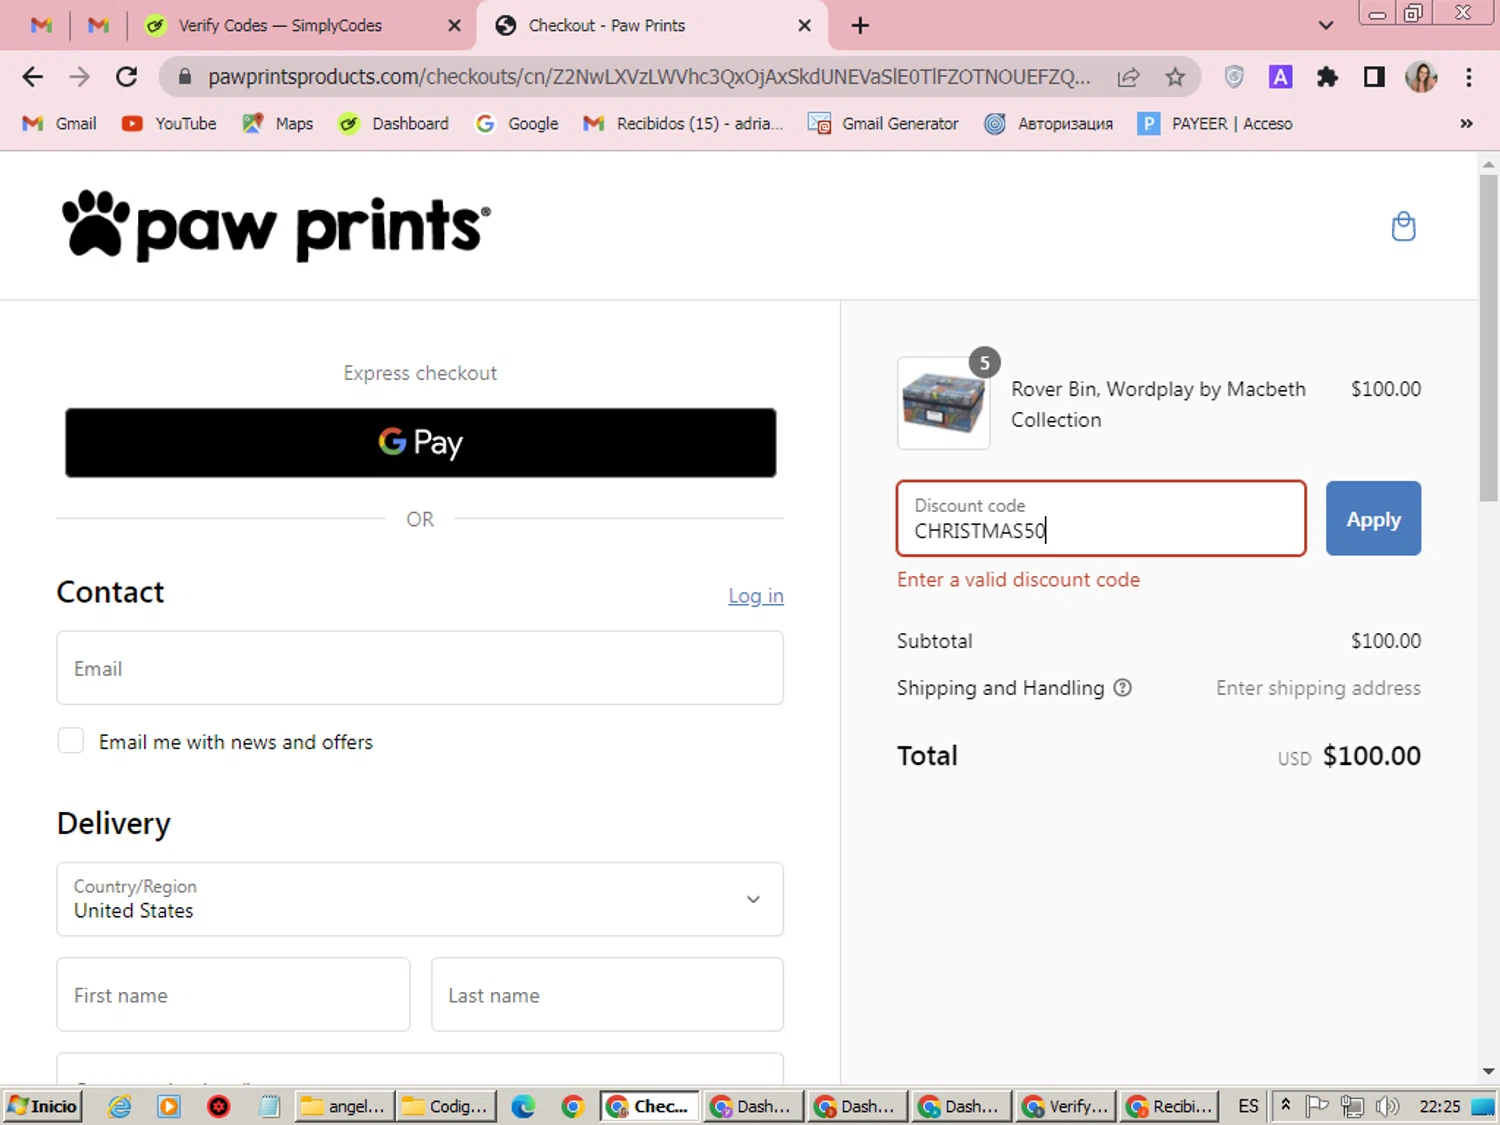
Task: Check Email me with news and offers
Action: 70,741
